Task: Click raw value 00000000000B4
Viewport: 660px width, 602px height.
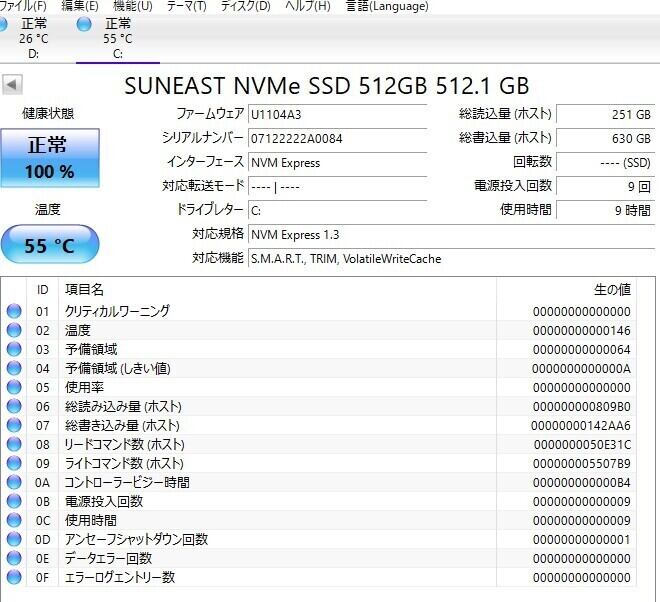Action: coord(582,482)
